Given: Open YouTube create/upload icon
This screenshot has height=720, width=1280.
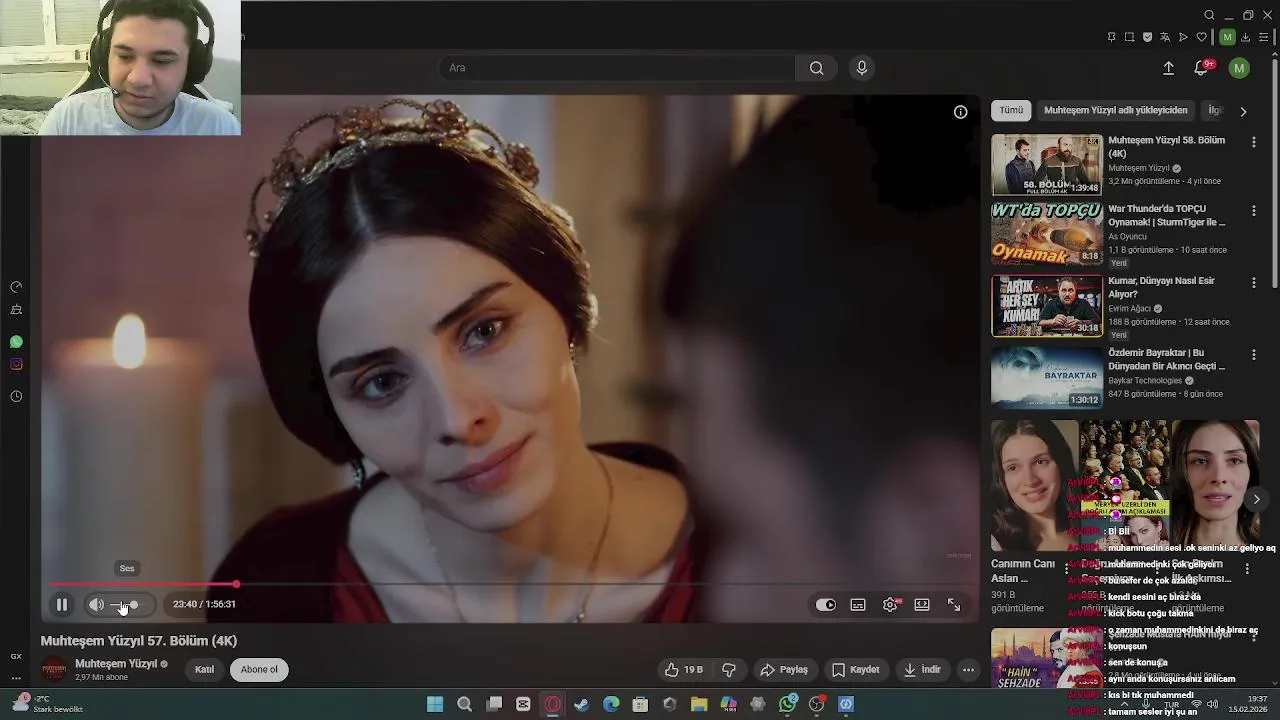Looking at the screenshot, I should pyautogui.click(x=1168, y=68).
